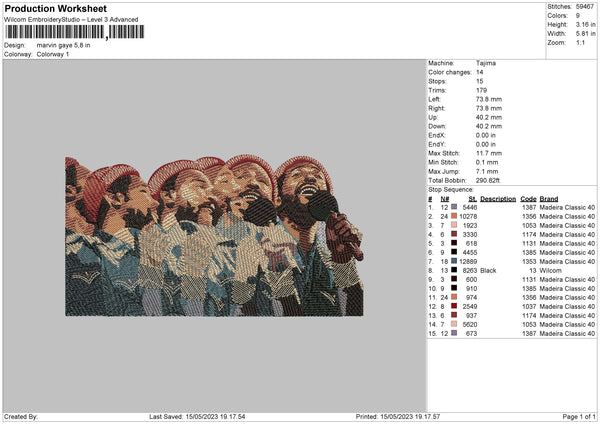This screenshot has width=600, height=424.
Task: Select the Machine value 'Tajima'
Action: click(486, 63)
